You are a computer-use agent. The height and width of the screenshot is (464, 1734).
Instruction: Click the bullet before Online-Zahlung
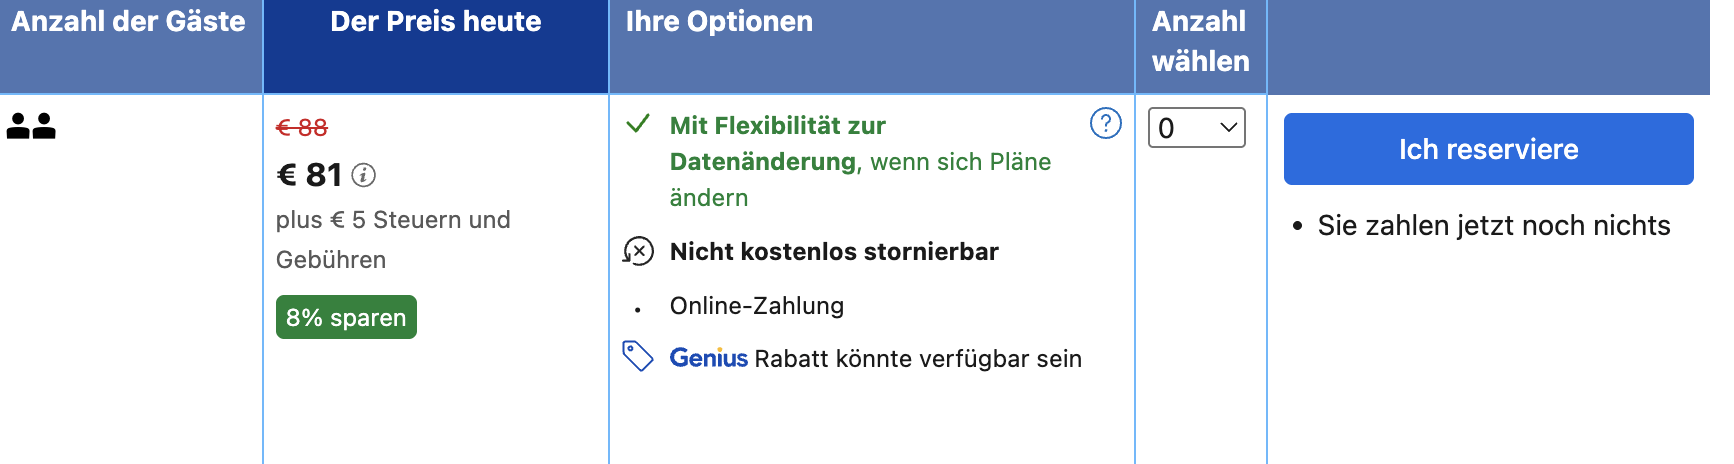(638, 310)
